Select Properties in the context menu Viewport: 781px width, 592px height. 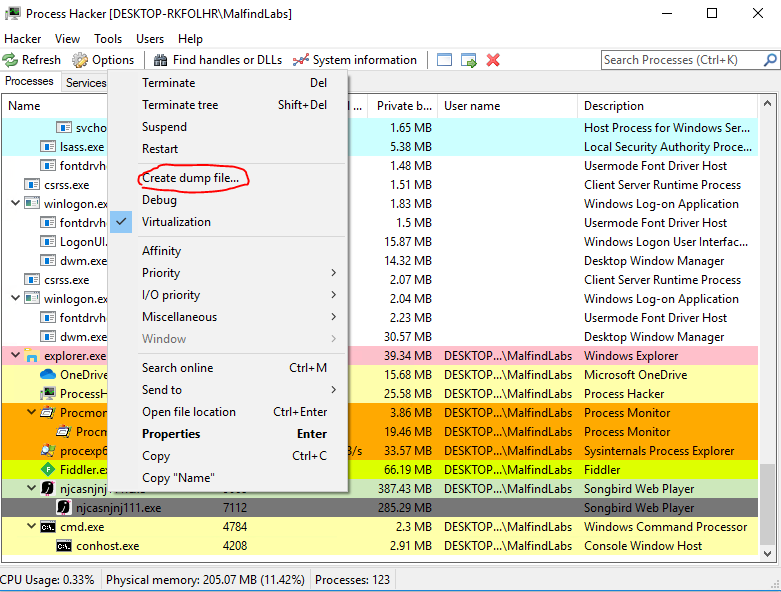point(171,434)
